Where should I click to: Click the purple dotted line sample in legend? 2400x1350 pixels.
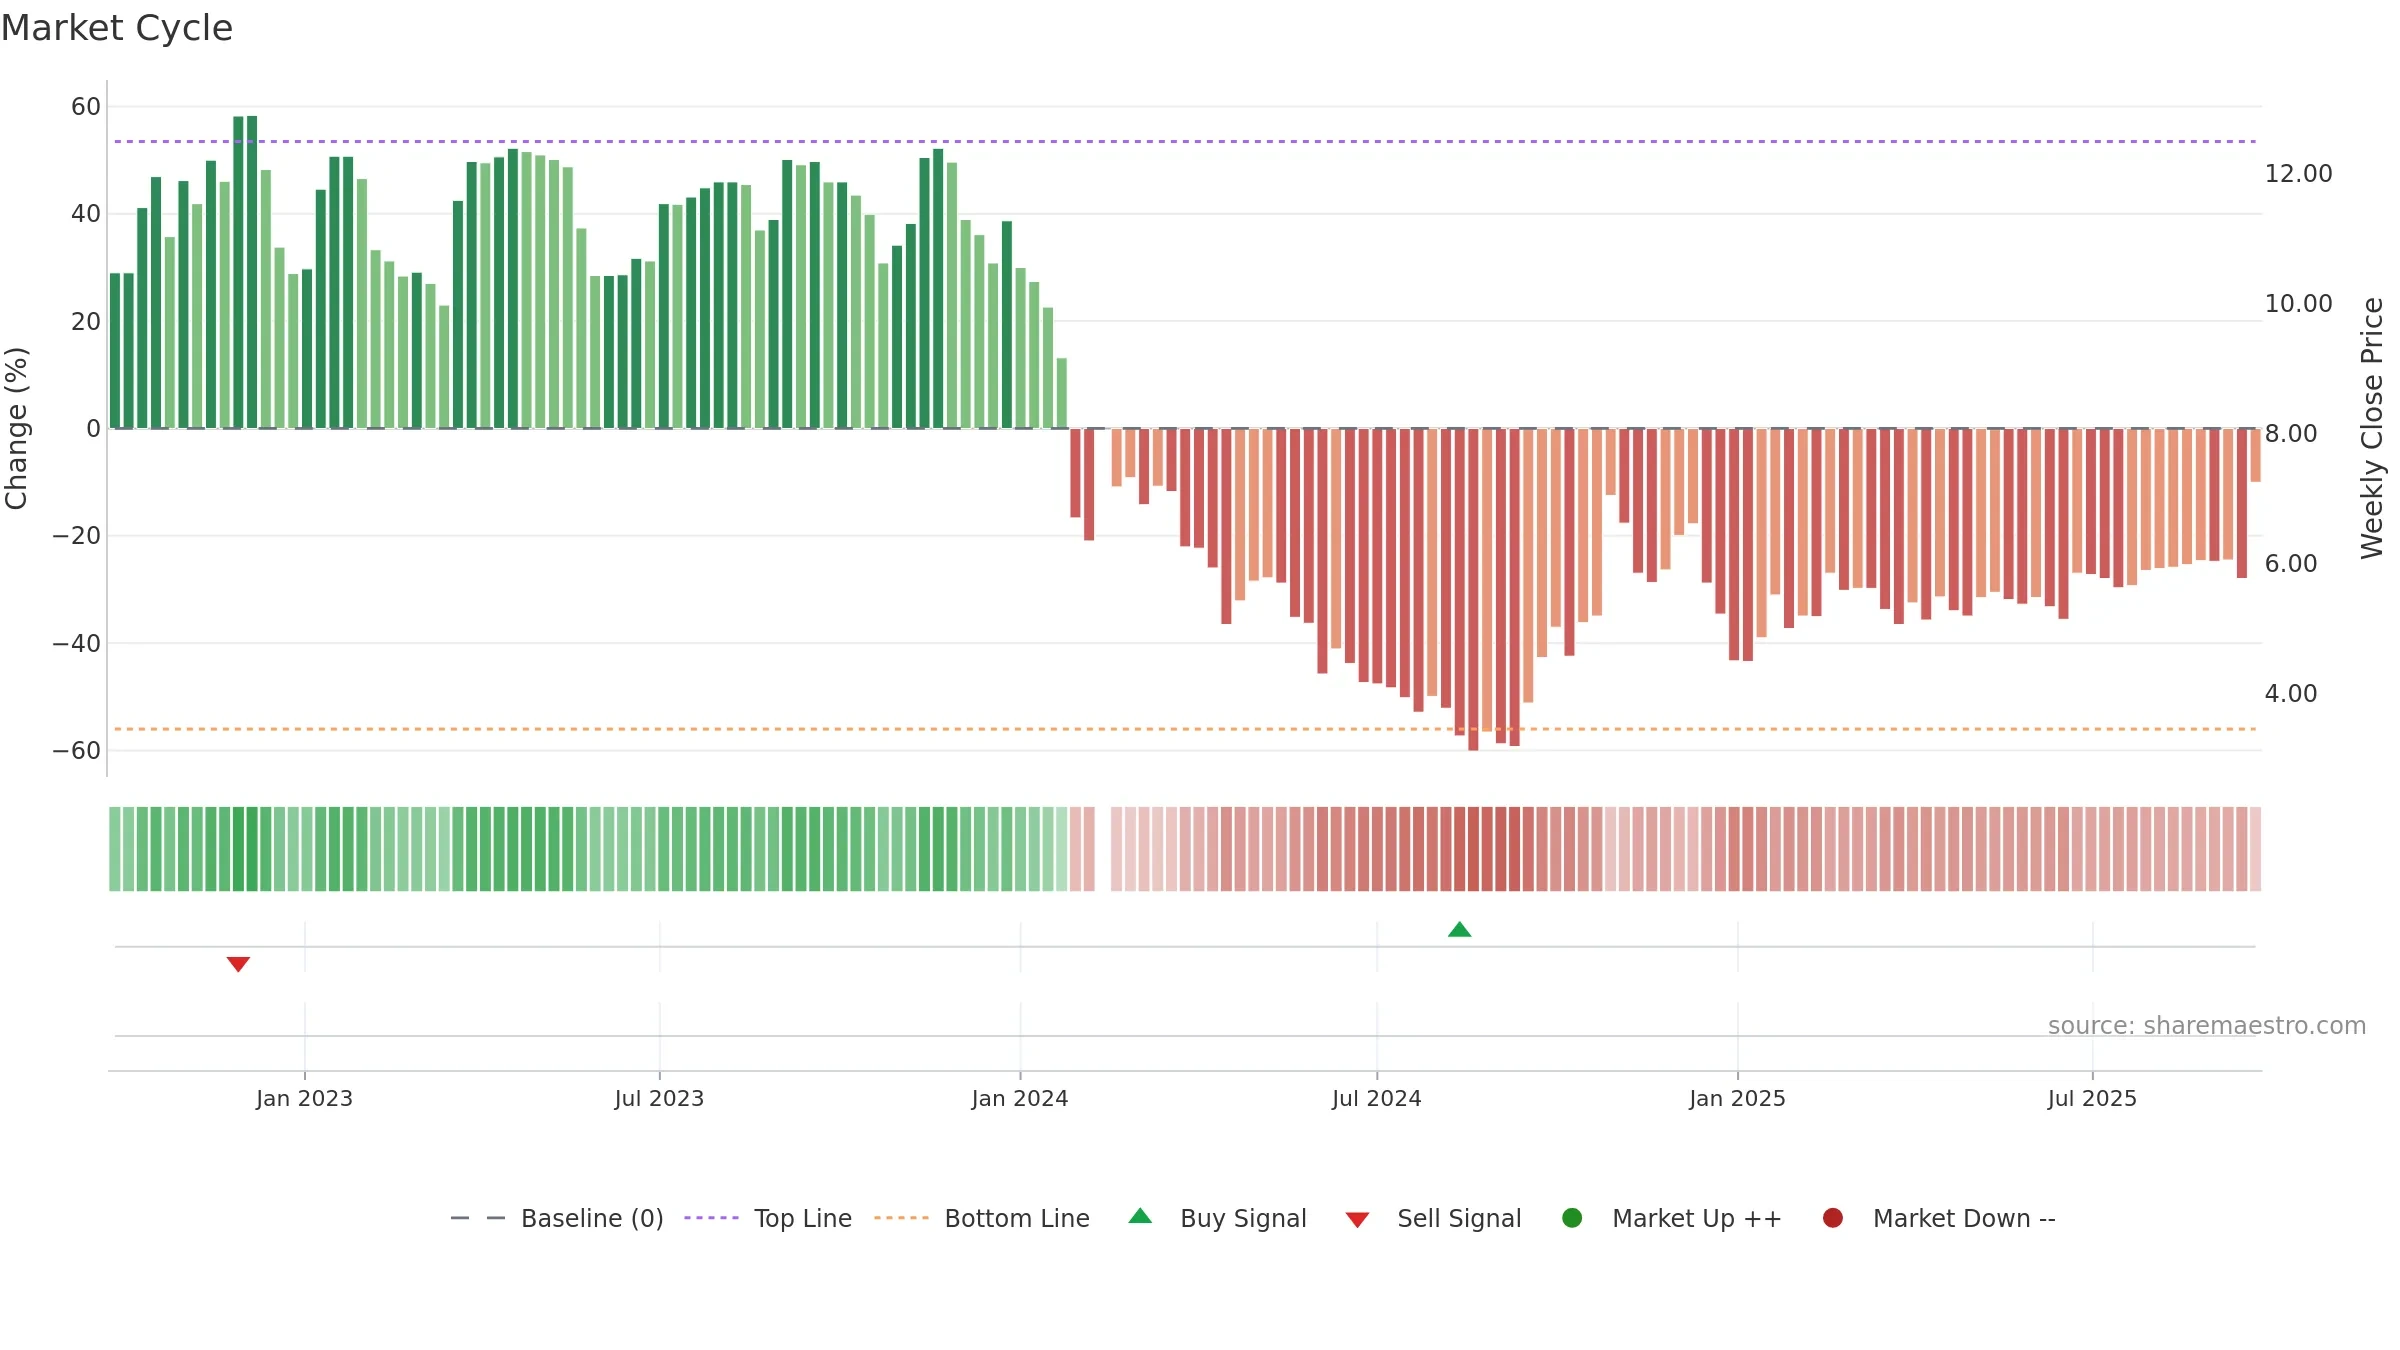point(711,1218)
